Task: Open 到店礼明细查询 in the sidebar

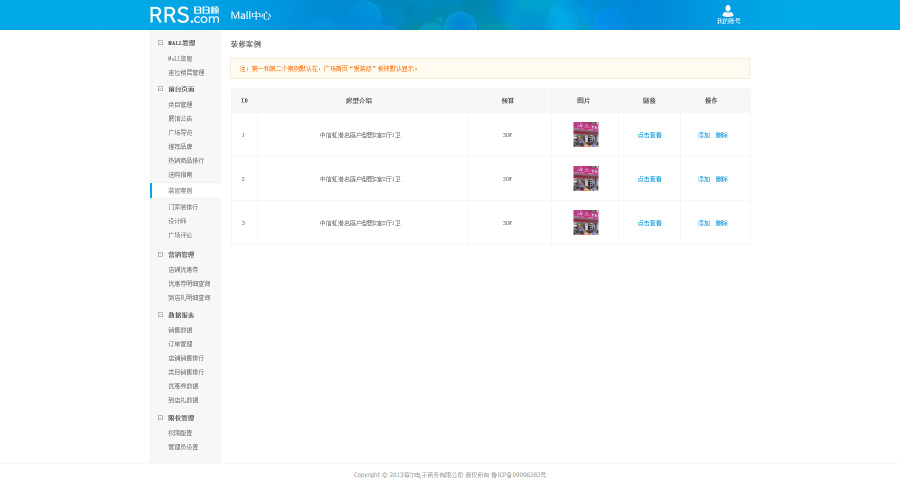Action: coord(189,298)
